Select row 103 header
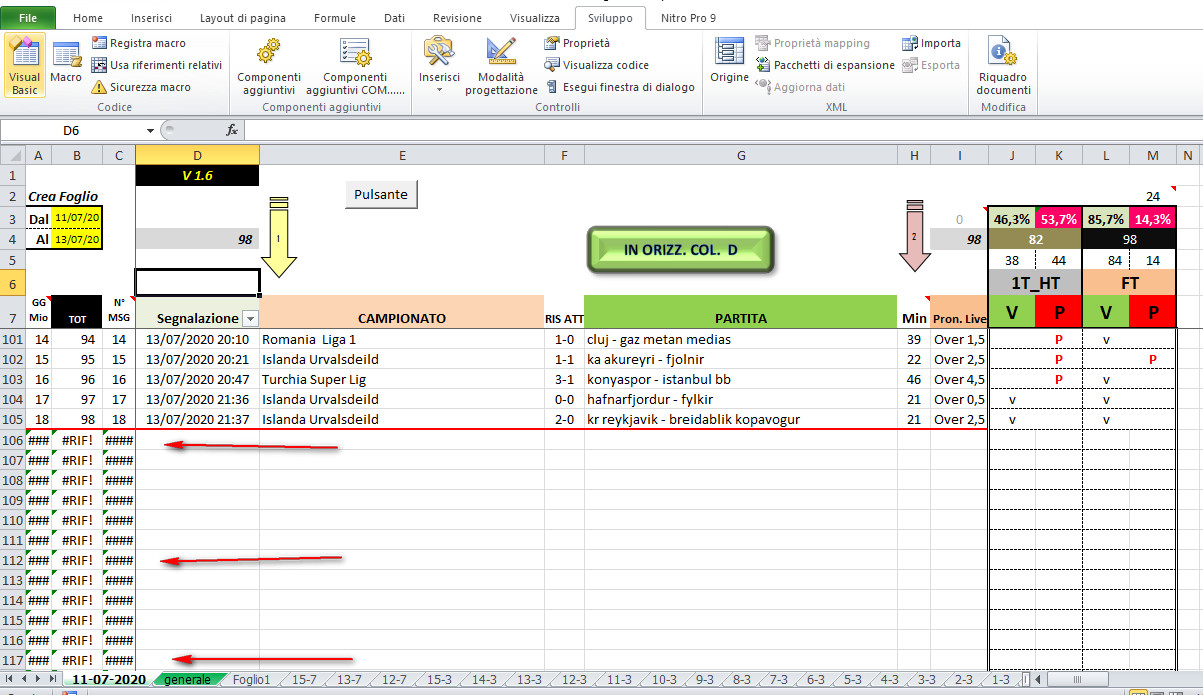 (13, 379)
